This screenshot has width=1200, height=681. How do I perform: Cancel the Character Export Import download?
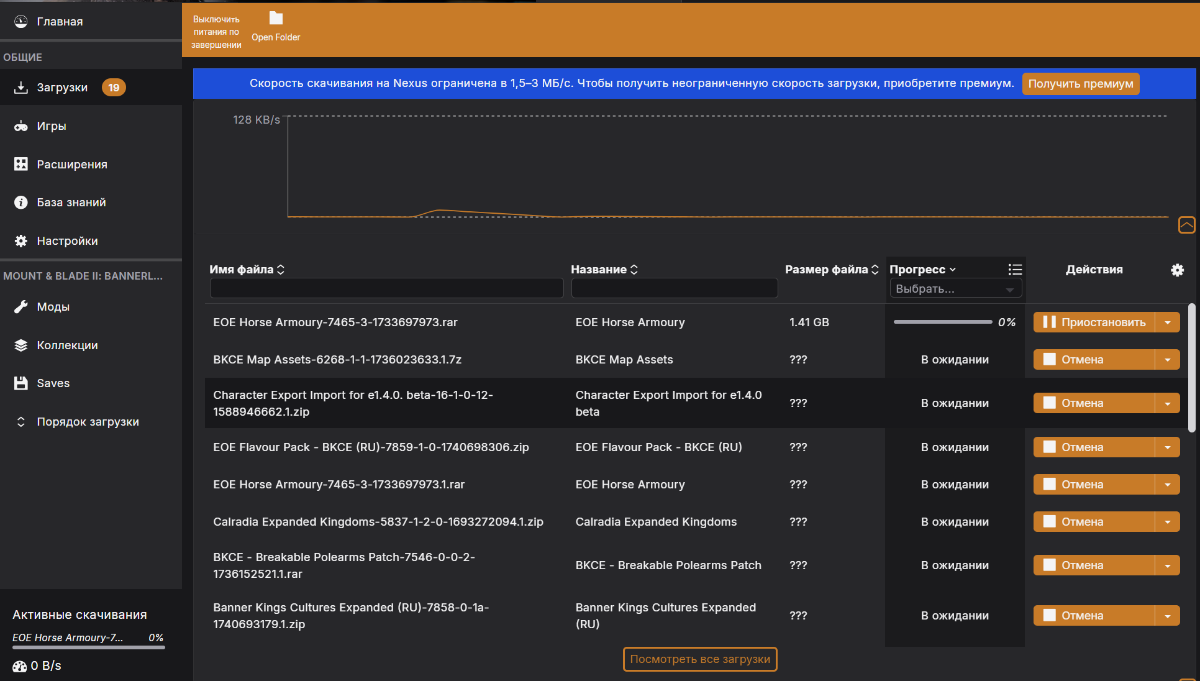point(1094,403)
